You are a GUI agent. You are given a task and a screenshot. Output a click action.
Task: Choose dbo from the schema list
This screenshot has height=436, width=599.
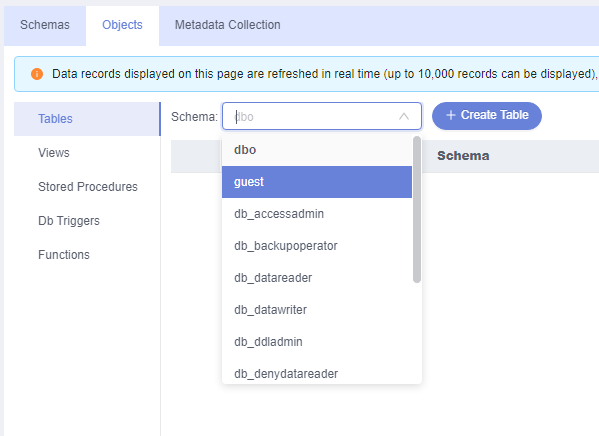point(317,150)
